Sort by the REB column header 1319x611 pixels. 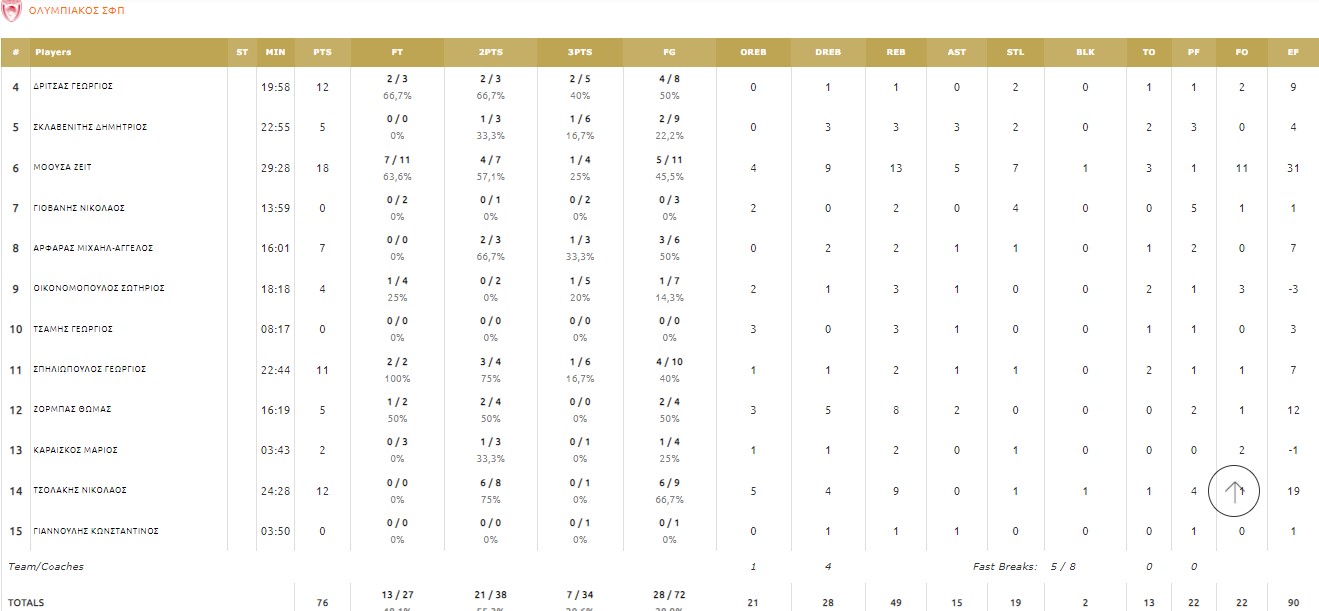(x=896, y=52)
